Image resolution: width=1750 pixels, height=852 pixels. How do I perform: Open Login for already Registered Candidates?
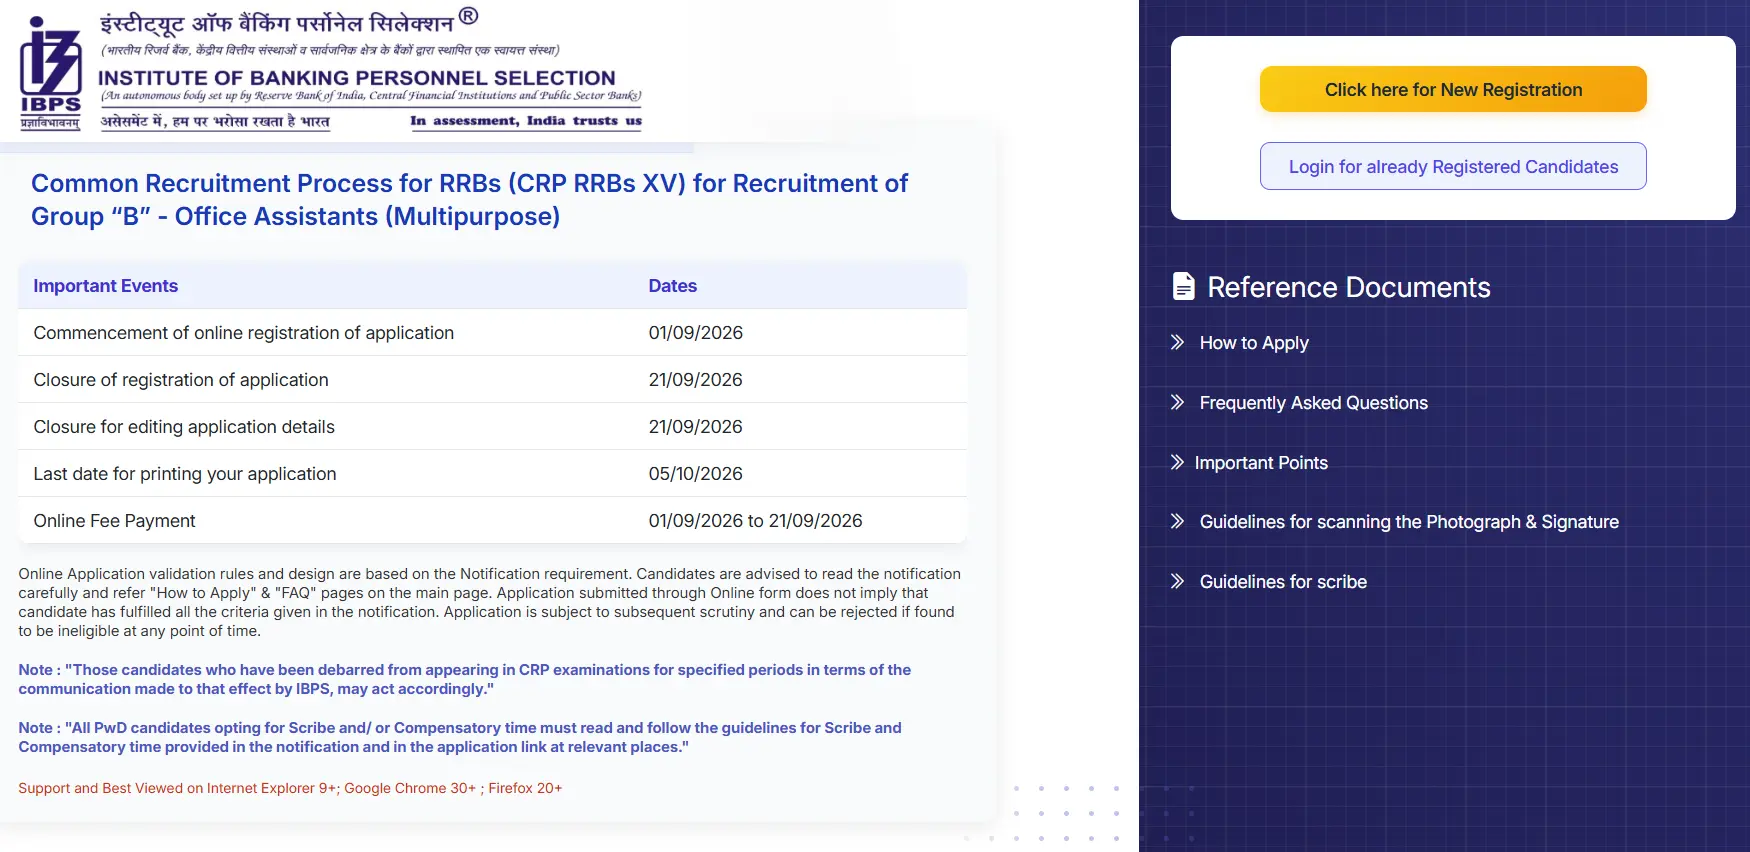(x=1453, y=166)
